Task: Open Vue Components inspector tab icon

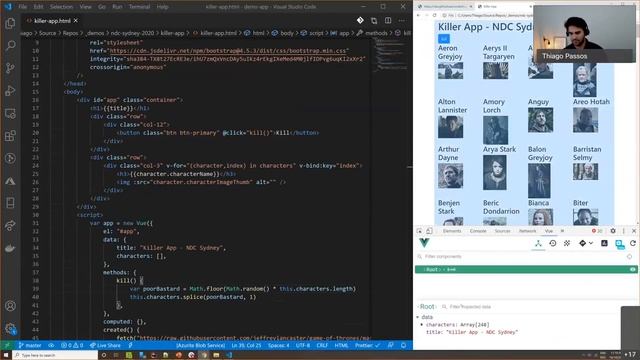Action: point(538,244)
